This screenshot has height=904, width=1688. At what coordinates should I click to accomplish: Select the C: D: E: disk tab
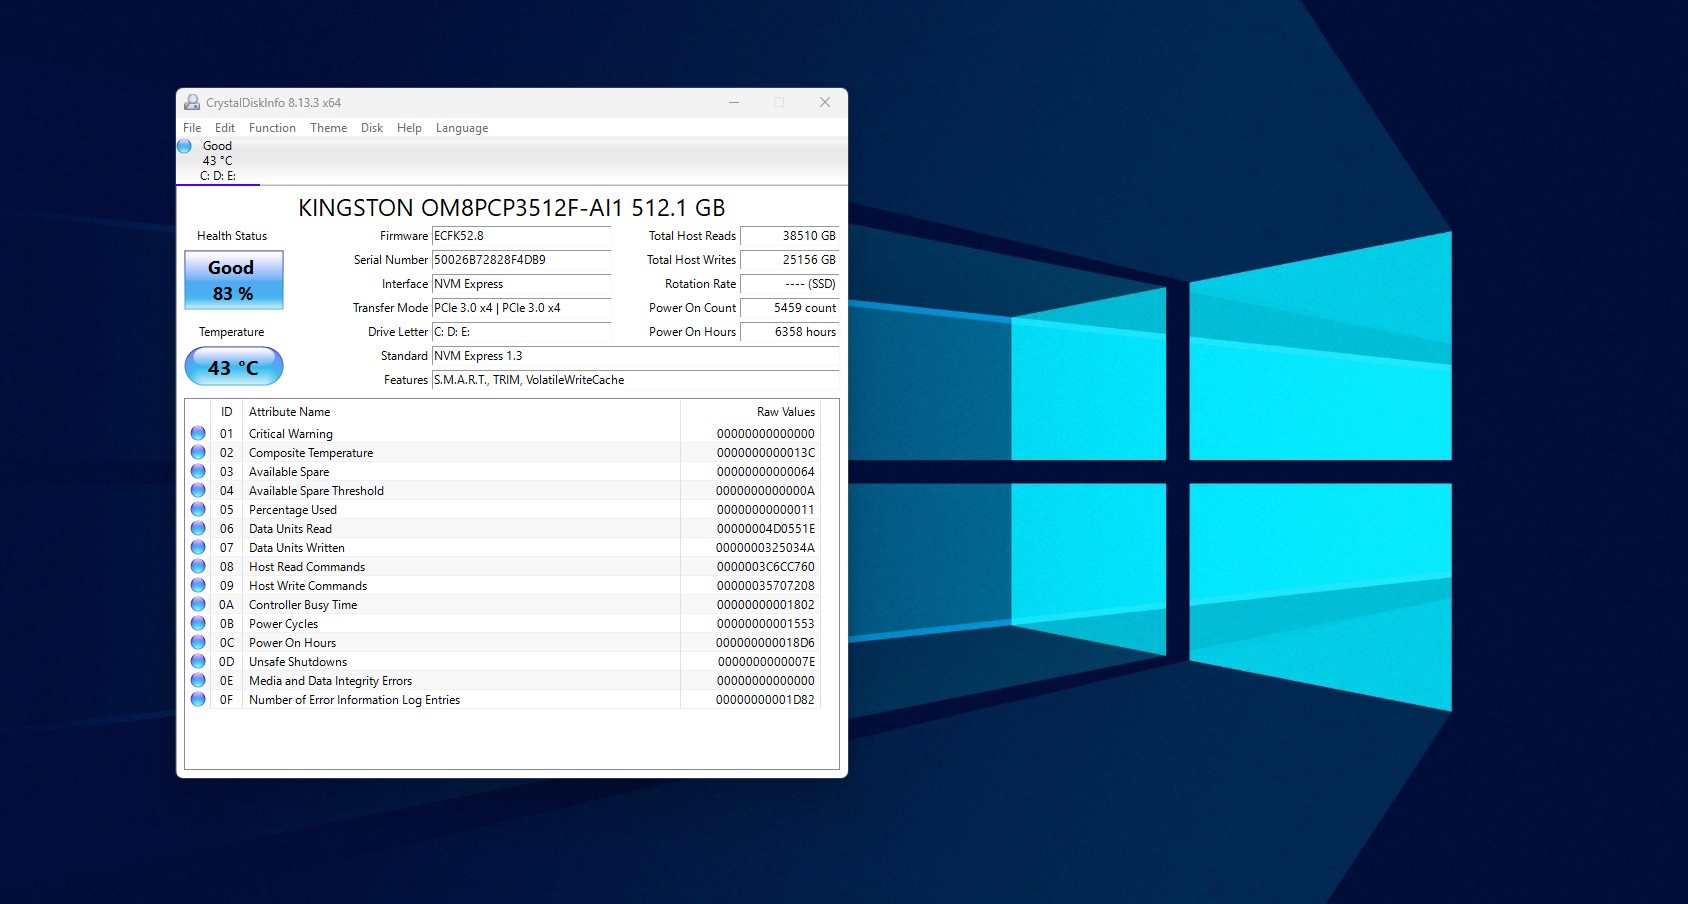pyautogui.click(x=218, y=161)
